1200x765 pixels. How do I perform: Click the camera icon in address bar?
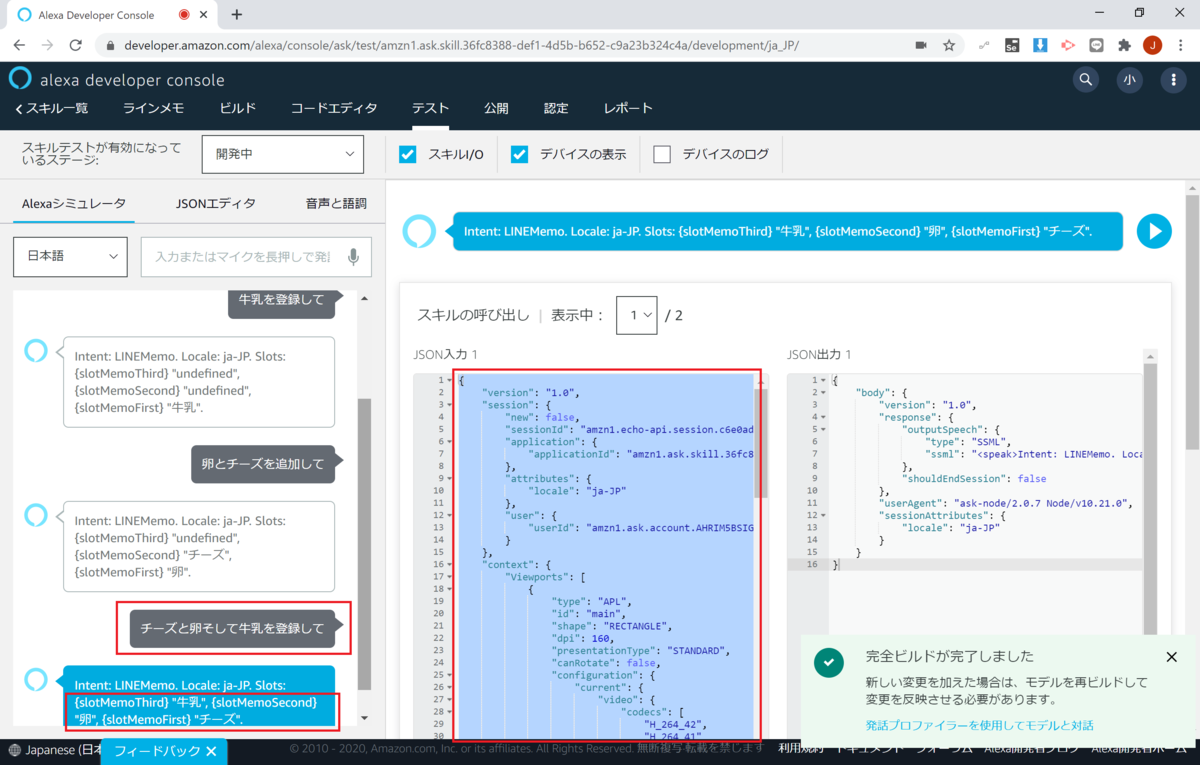[921, 46]
